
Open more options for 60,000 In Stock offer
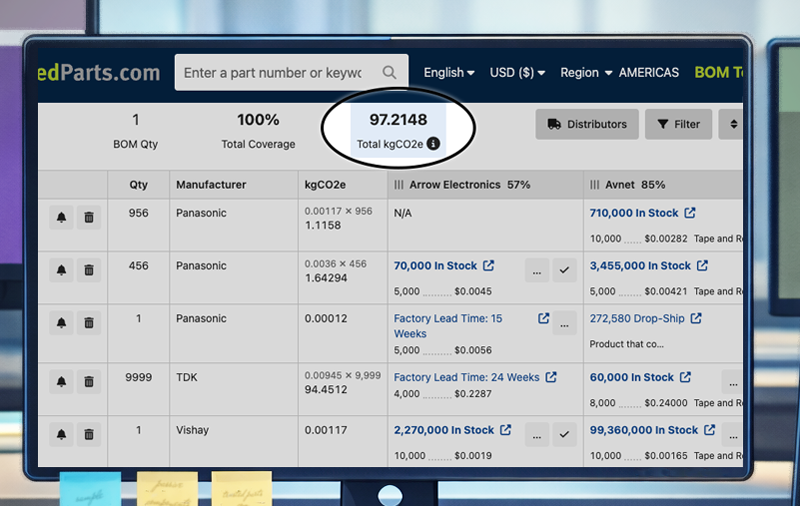coord(733,382)
